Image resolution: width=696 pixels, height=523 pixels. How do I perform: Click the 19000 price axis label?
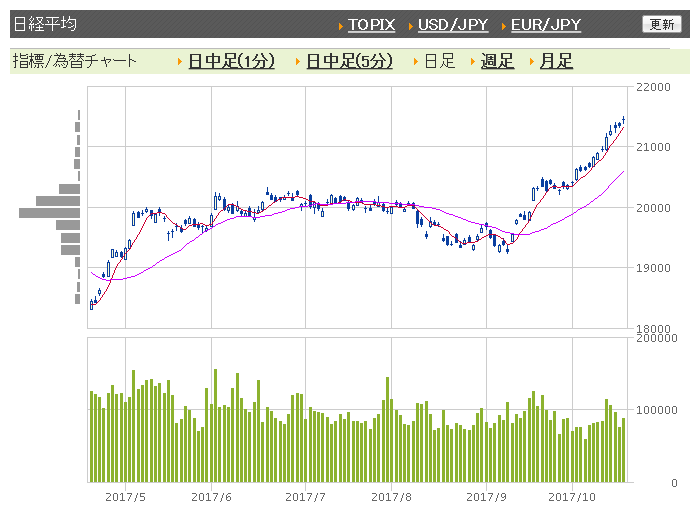pos(653,268)
